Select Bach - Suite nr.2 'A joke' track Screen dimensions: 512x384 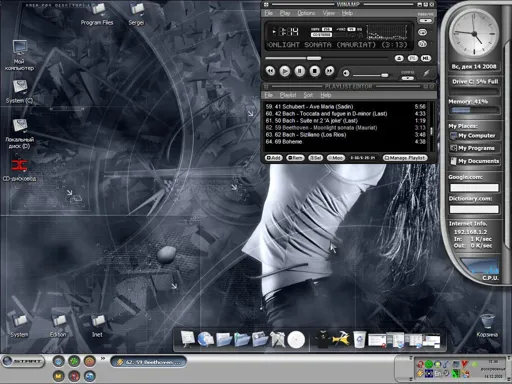345,121
